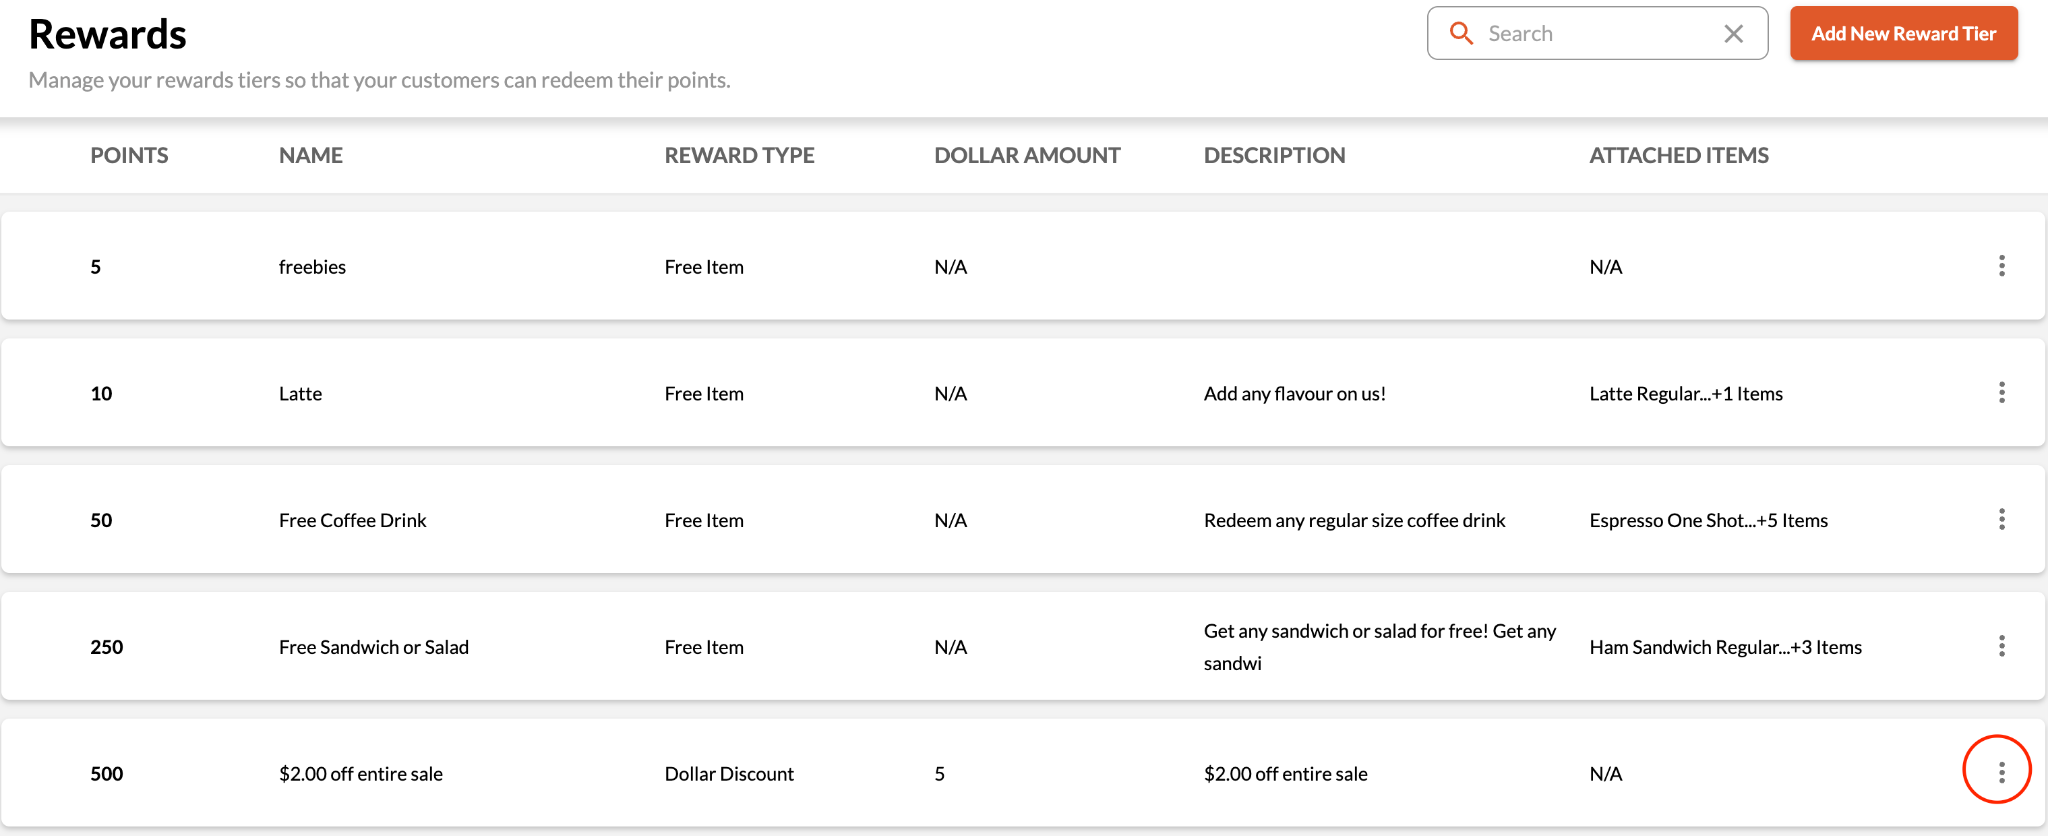2048x836 pixels.
Task: View Espresso One Shot...+5 Items attached list
Action: (x=1708, y=521)
